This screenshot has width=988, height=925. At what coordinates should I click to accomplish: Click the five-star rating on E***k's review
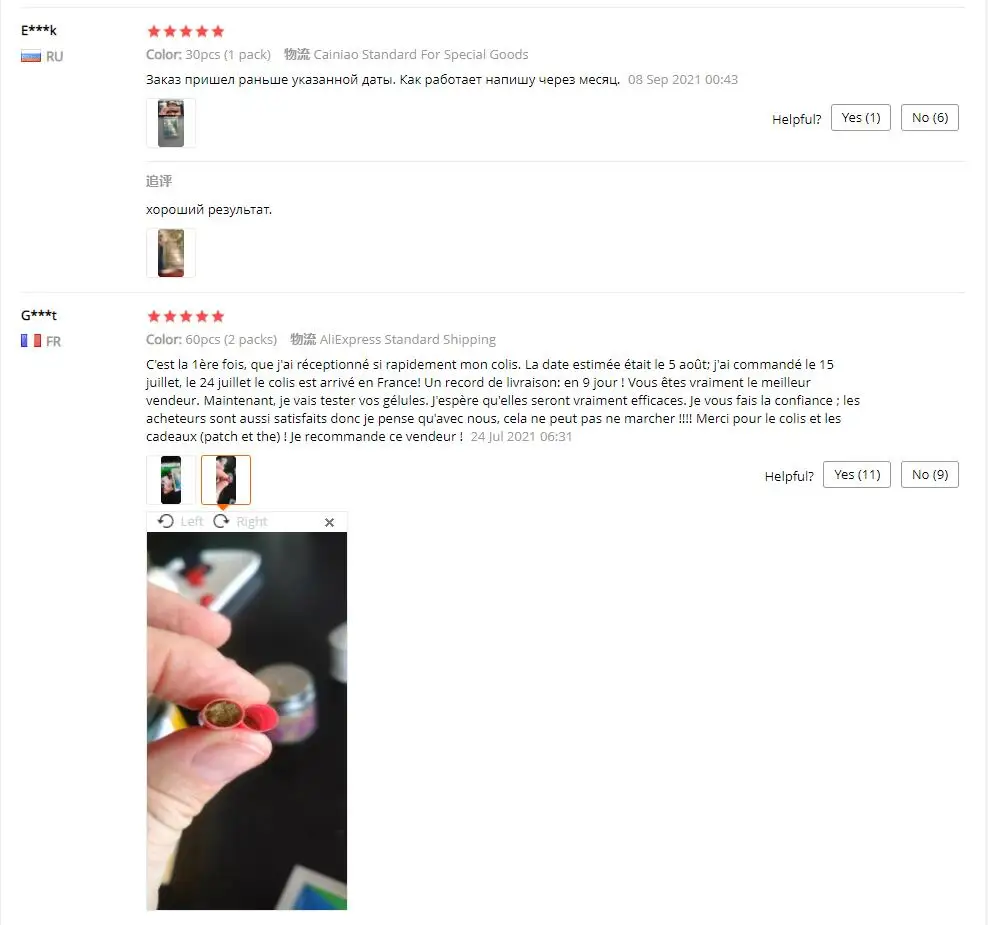pyautogui.click(x=185, y=32)
